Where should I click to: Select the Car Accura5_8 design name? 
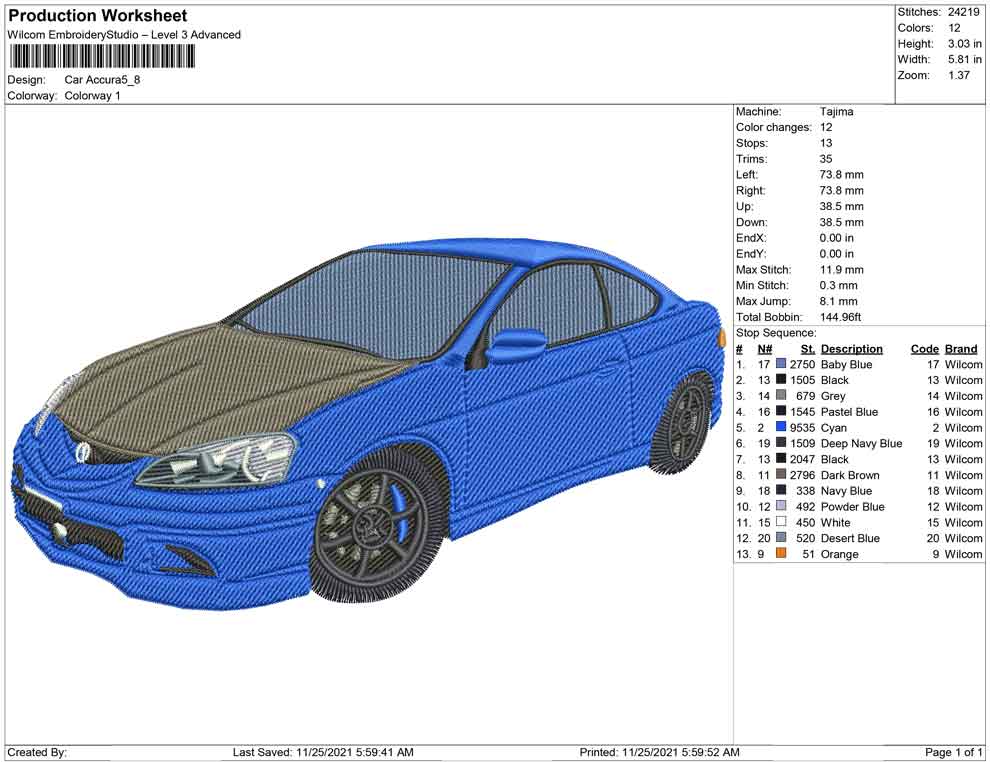coord(105,80)
